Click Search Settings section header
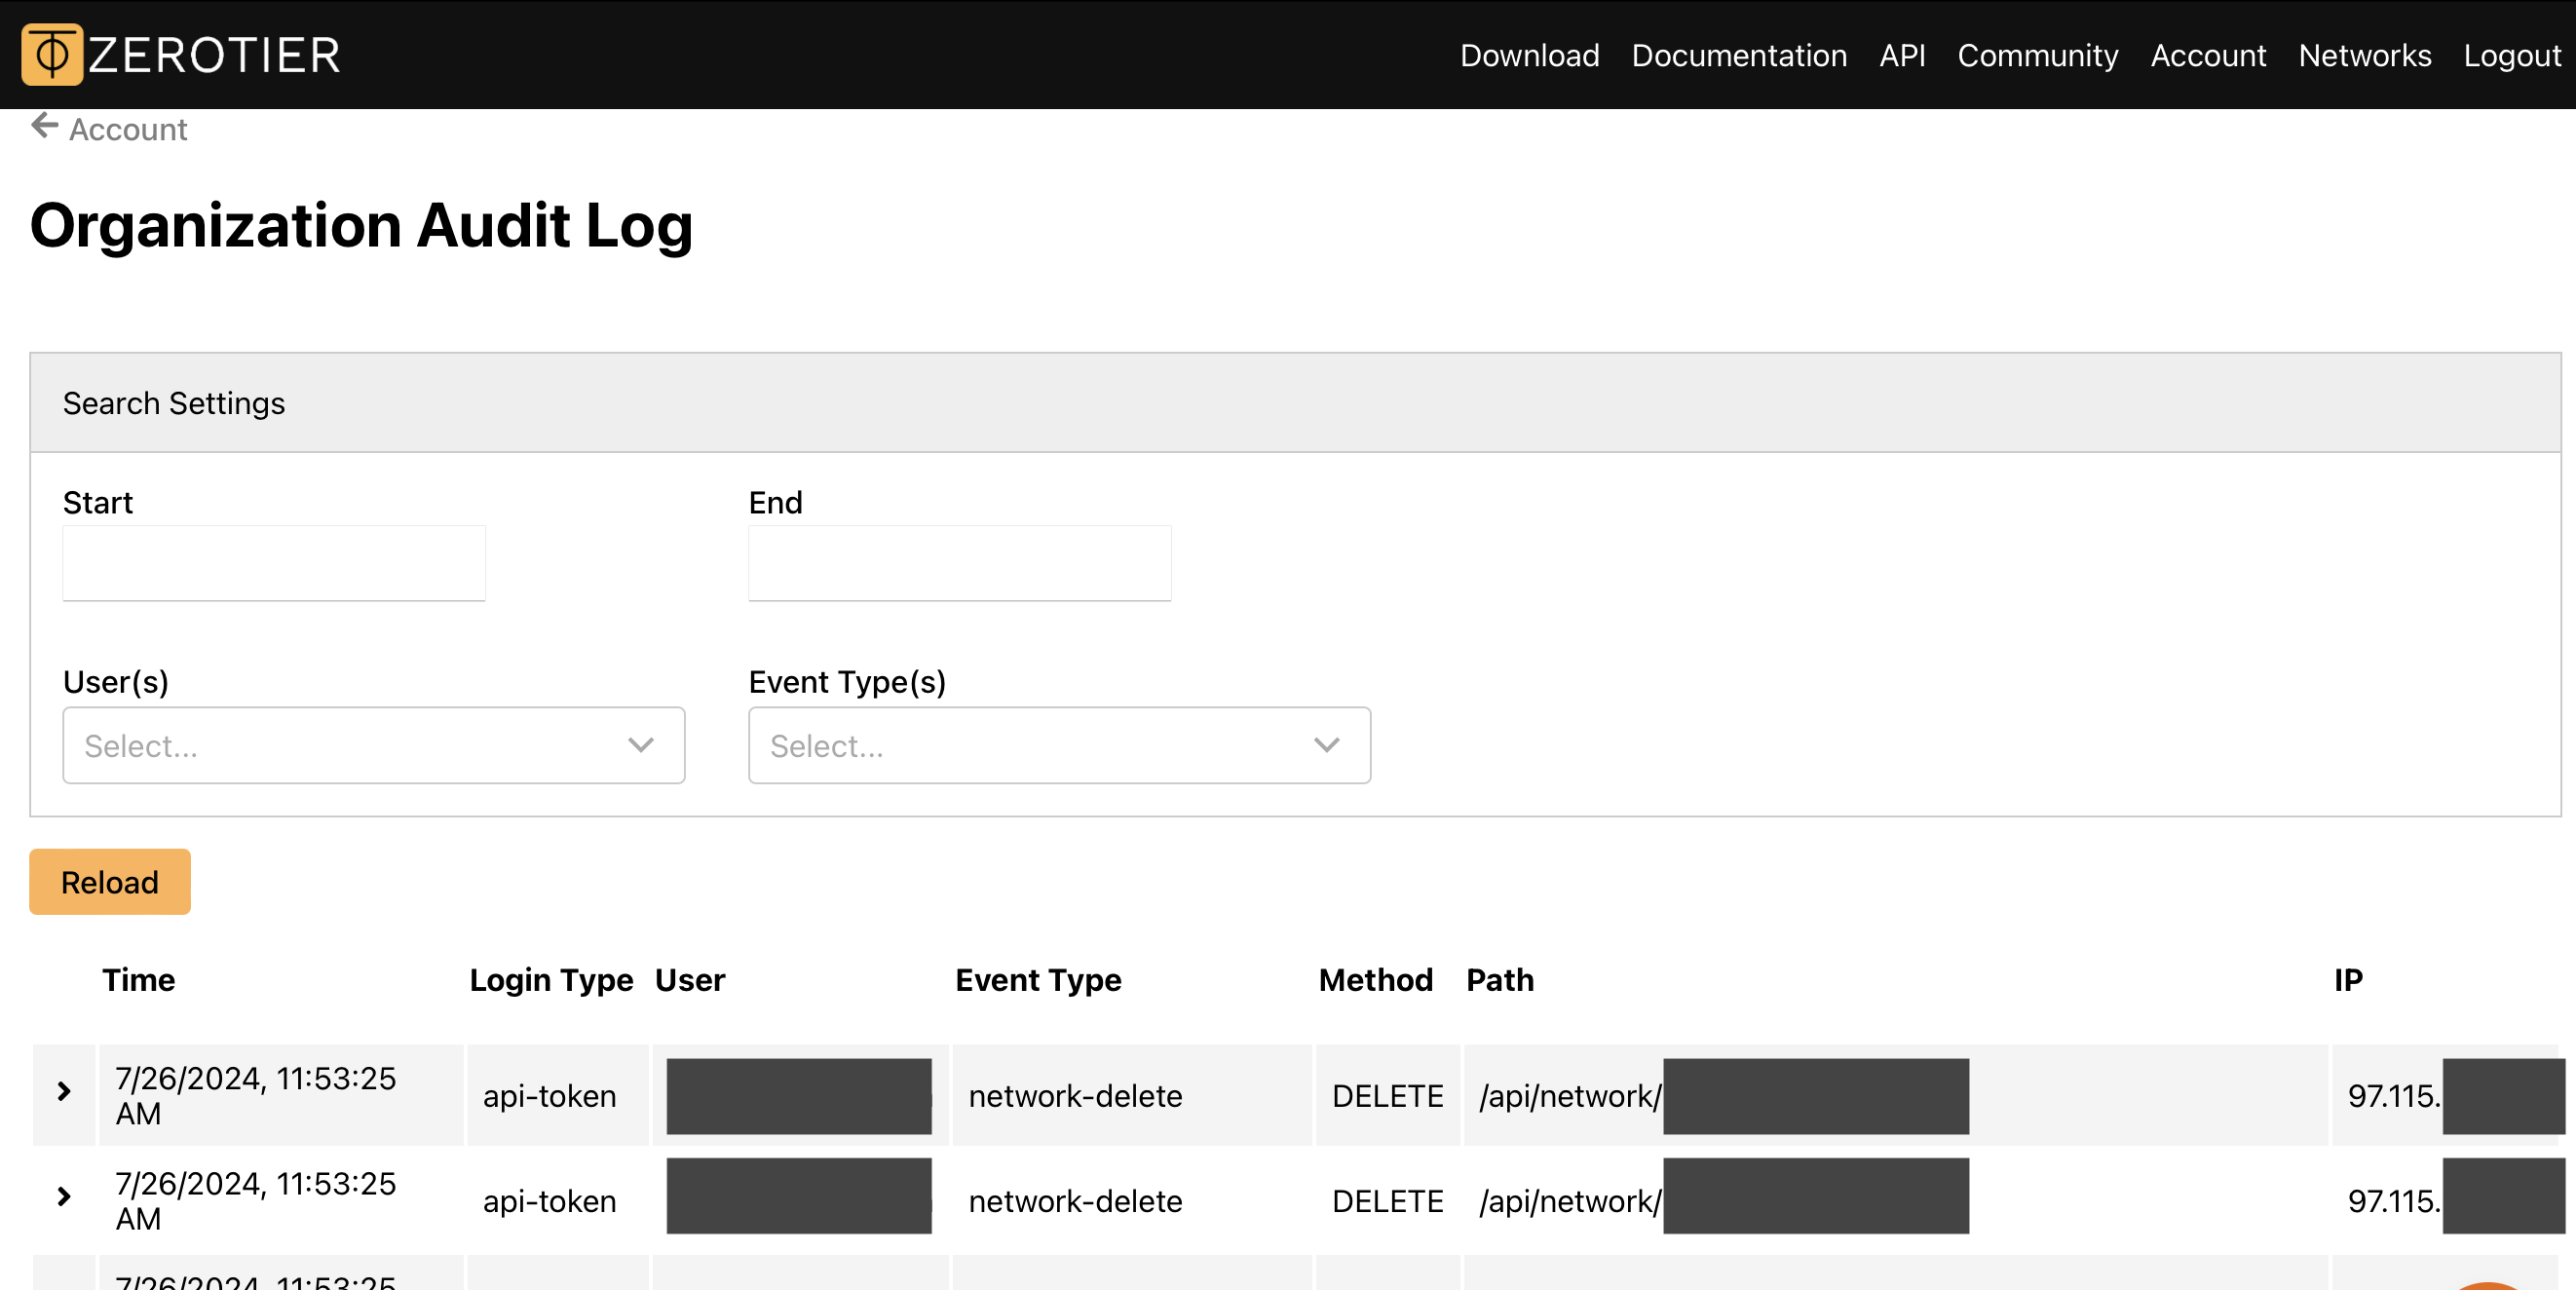The height and width of the screenshot is (1290, 2576). (172, 403)
